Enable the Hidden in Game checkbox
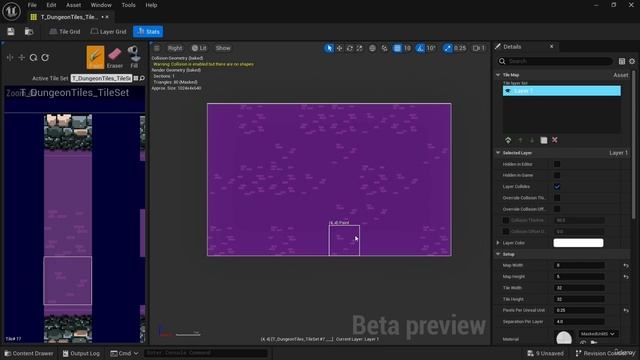The image size is (640, 360). (557, 175)
